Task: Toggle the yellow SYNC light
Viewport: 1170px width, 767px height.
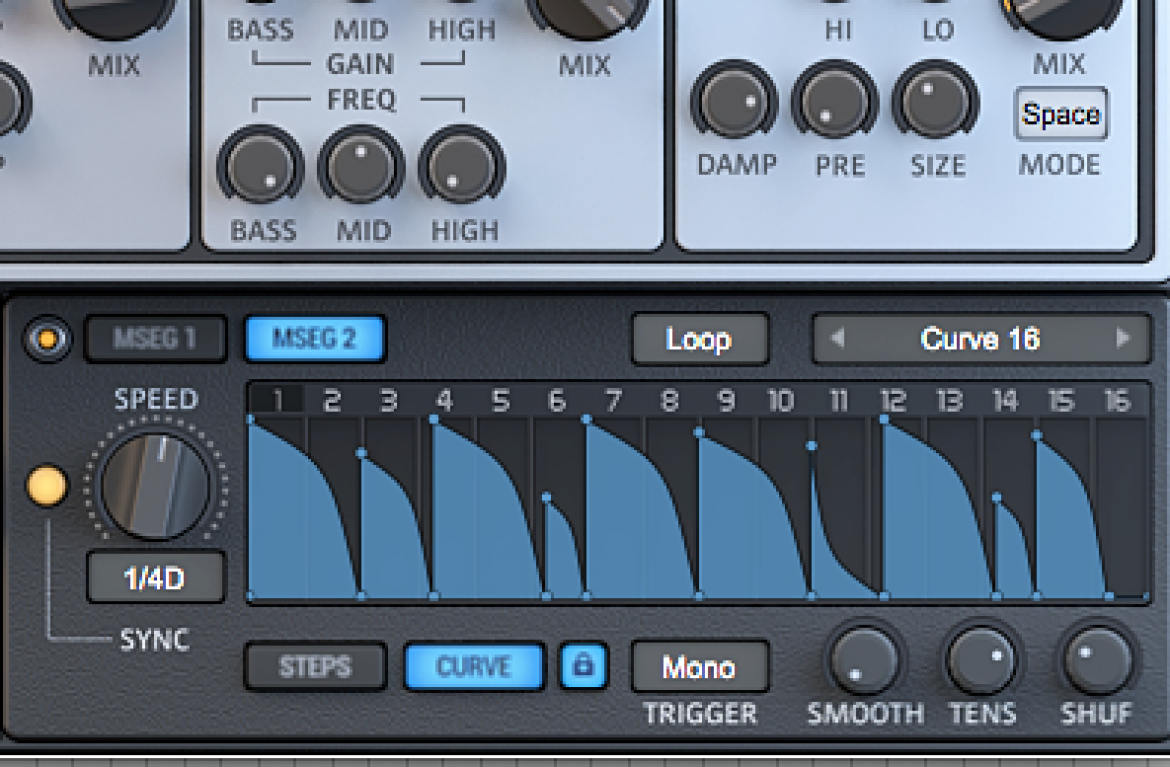Action: (x=47, y=486)
